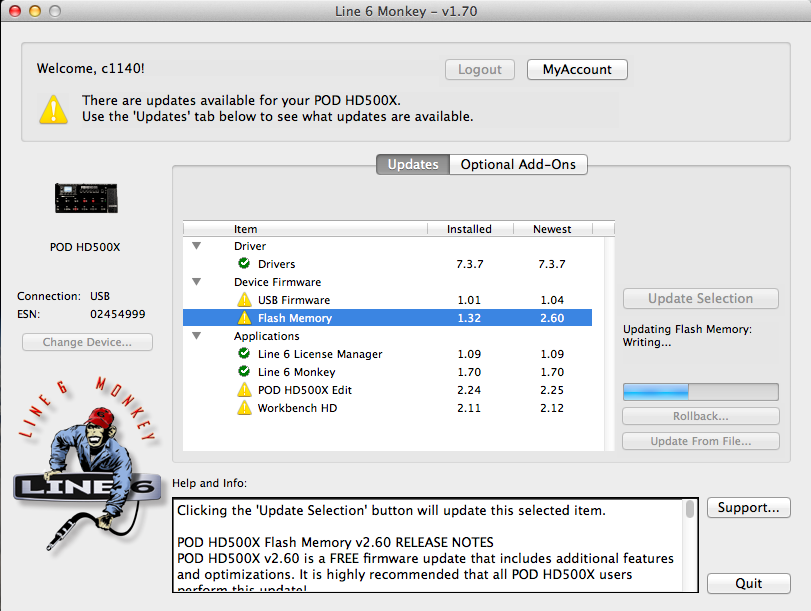Click the 'Welcome, c1140!' greeting text
The width and height of the screenshot is (811, 611).
(x=91, y=68)
